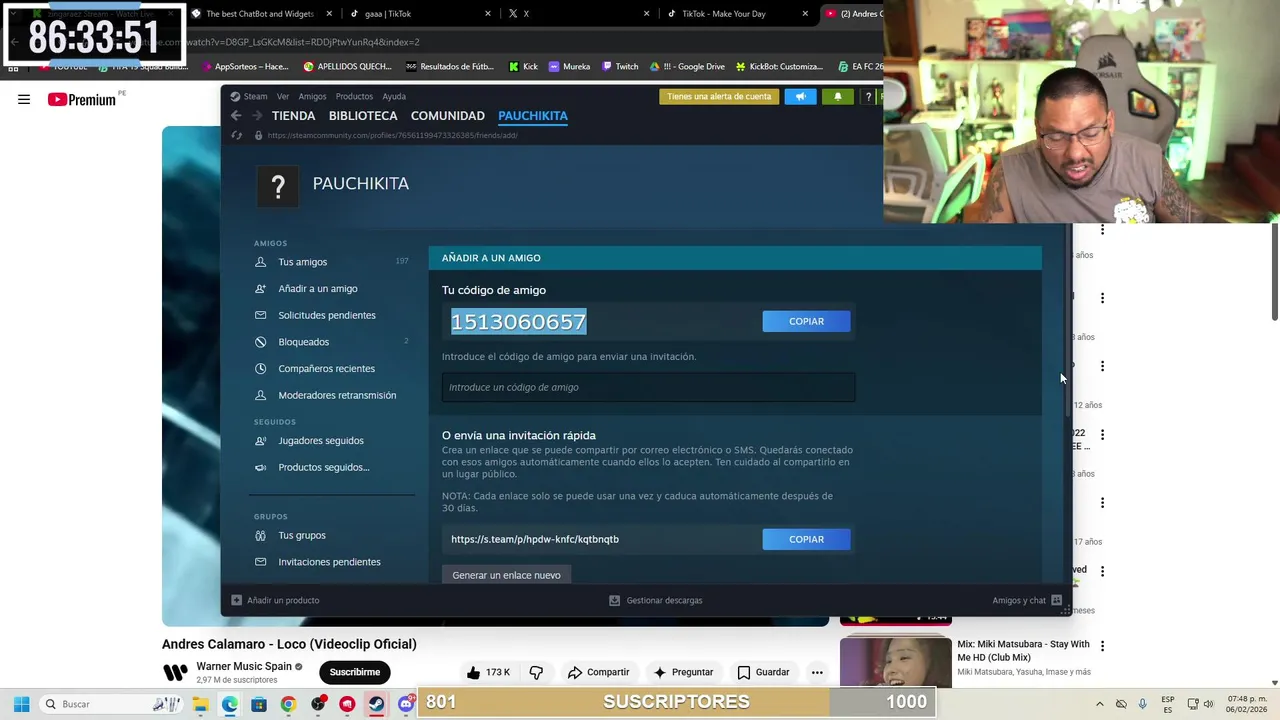1280x720 pixels.
Task: Open Warner Music Spain channel avatar
Action: click(x=175, y=672)
